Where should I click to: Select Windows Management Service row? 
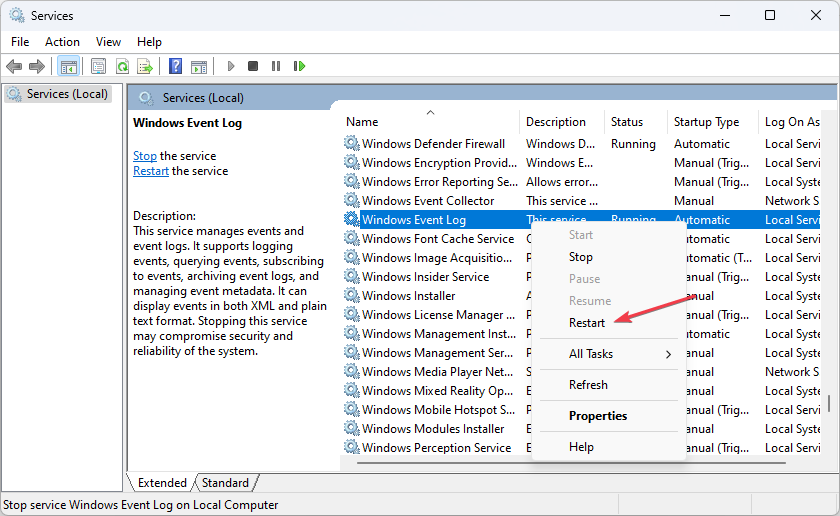click(437, 353)
